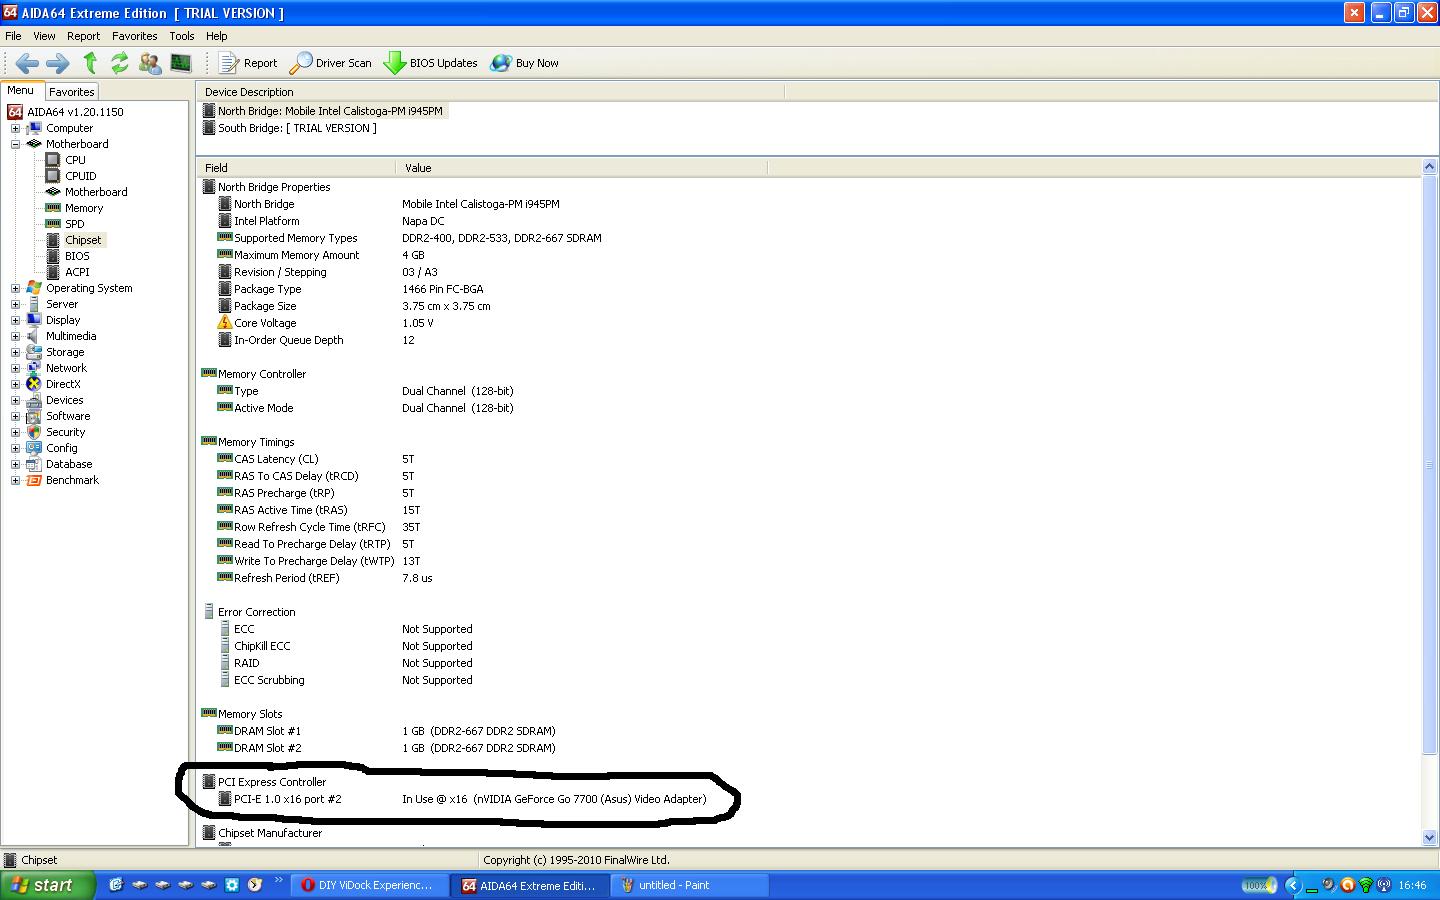Go forward with the right arrow toolbar icon

click(x=58, y=63)
